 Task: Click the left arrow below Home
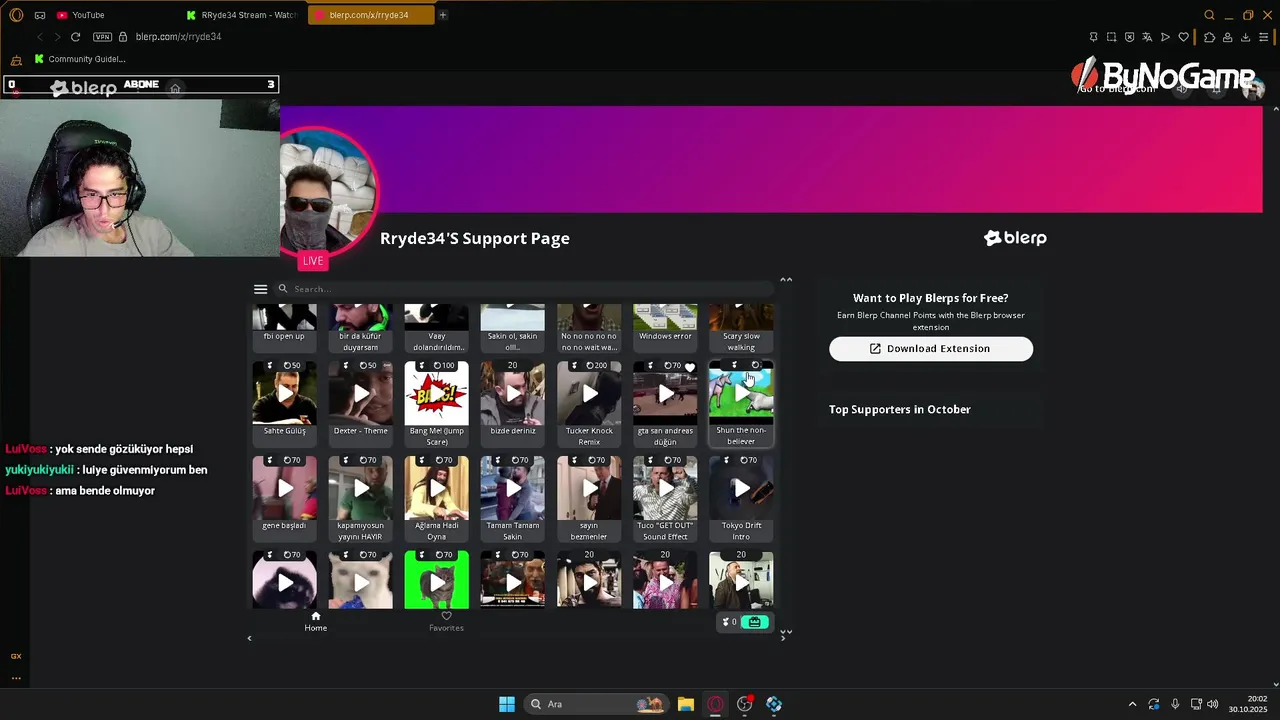point(249,638)
